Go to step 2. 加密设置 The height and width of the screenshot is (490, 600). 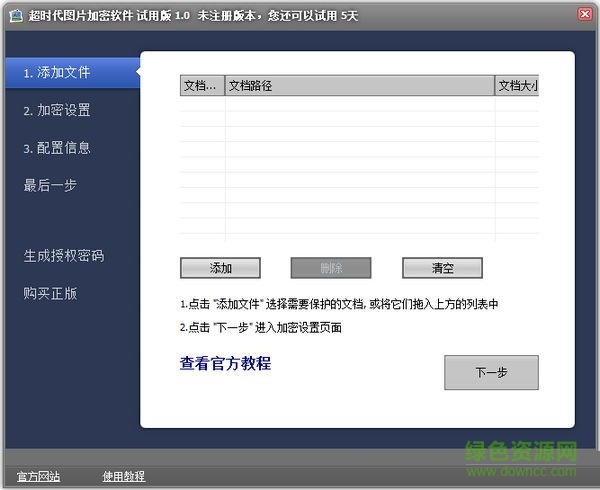tap(57, 110)
